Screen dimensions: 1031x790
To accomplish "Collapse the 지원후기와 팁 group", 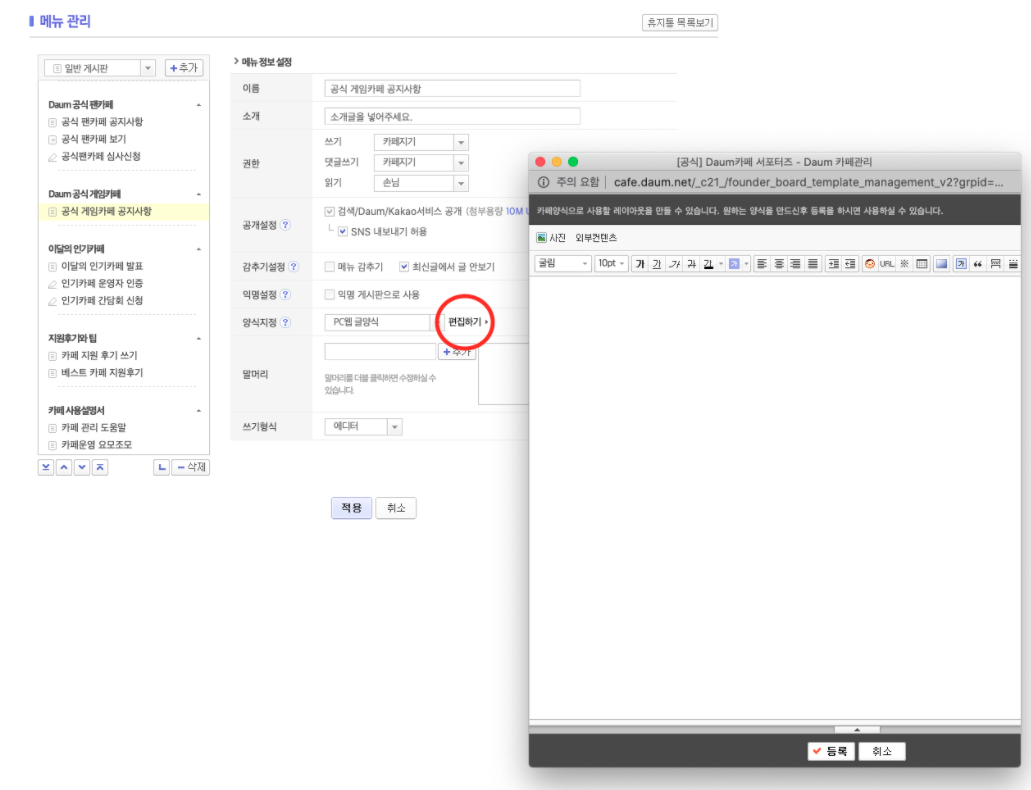I will [x=199, y=339].
